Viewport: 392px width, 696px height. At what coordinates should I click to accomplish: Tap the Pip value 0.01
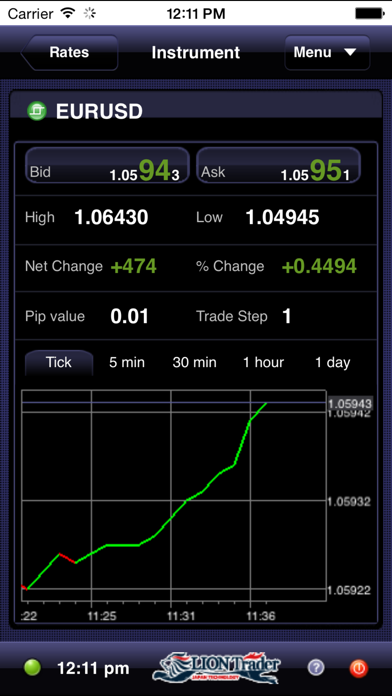coord(129,316)
